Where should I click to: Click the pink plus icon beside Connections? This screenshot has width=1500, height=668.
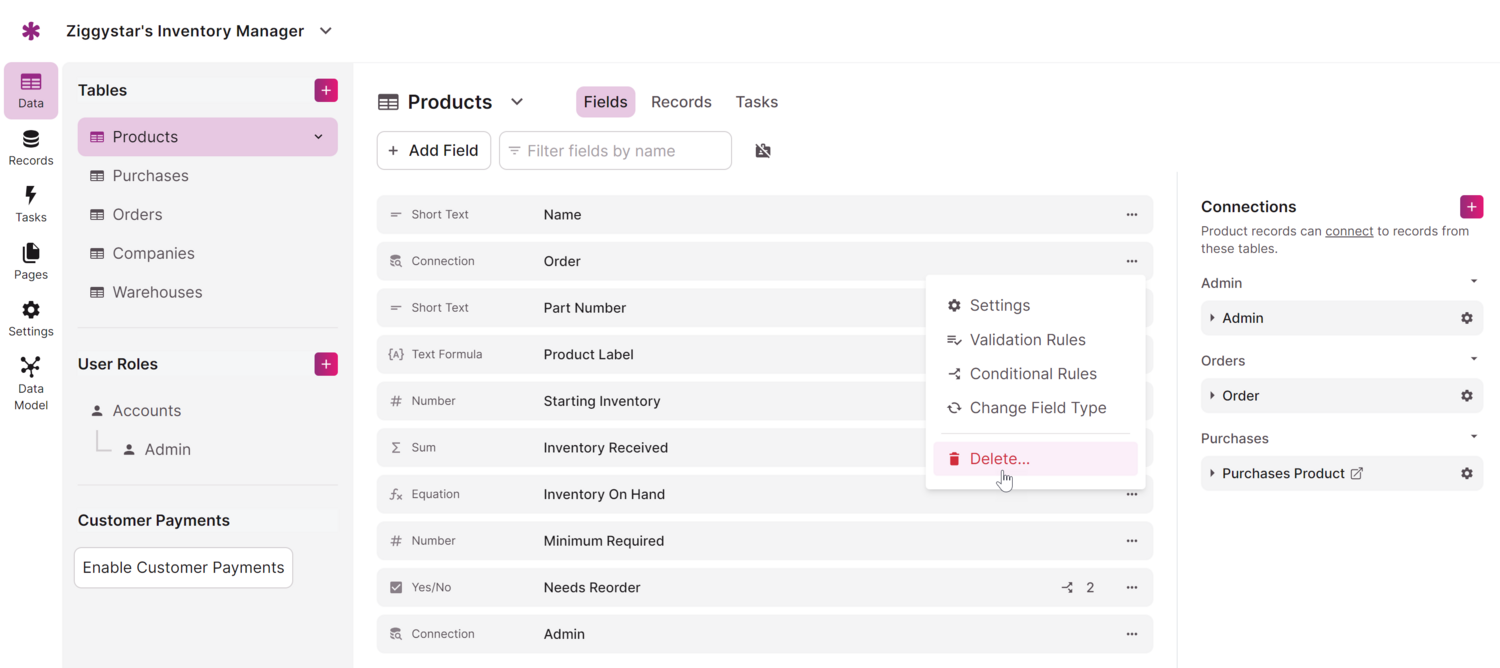pyautogui.click(x=1471, y=207)
